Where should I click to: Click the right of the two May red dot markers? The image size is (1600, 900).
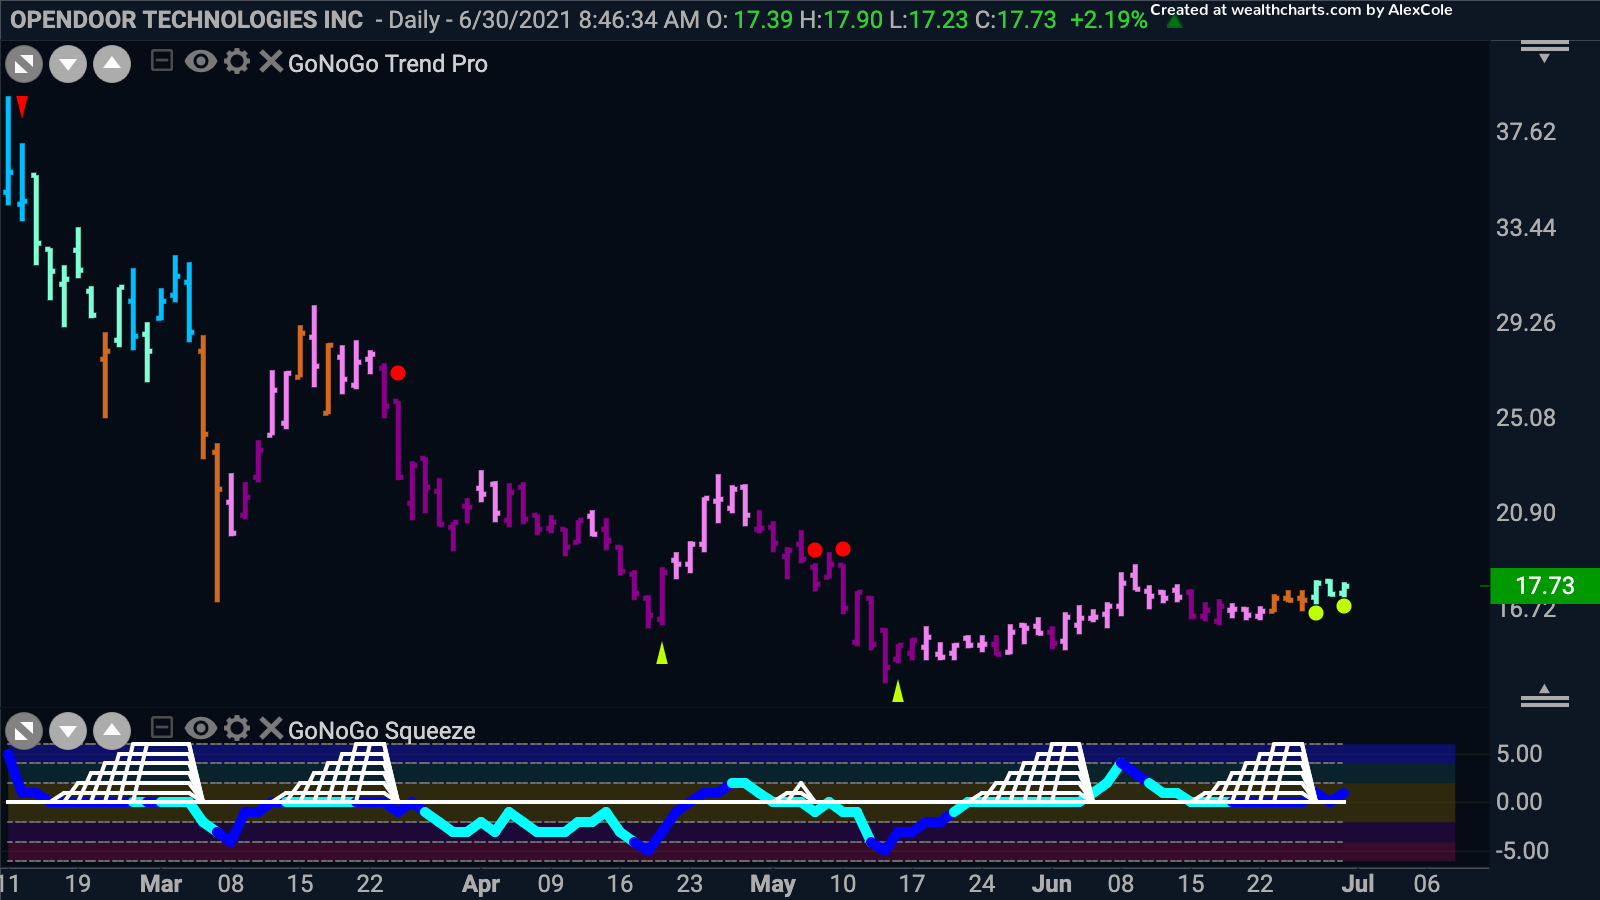coord(843,549)
